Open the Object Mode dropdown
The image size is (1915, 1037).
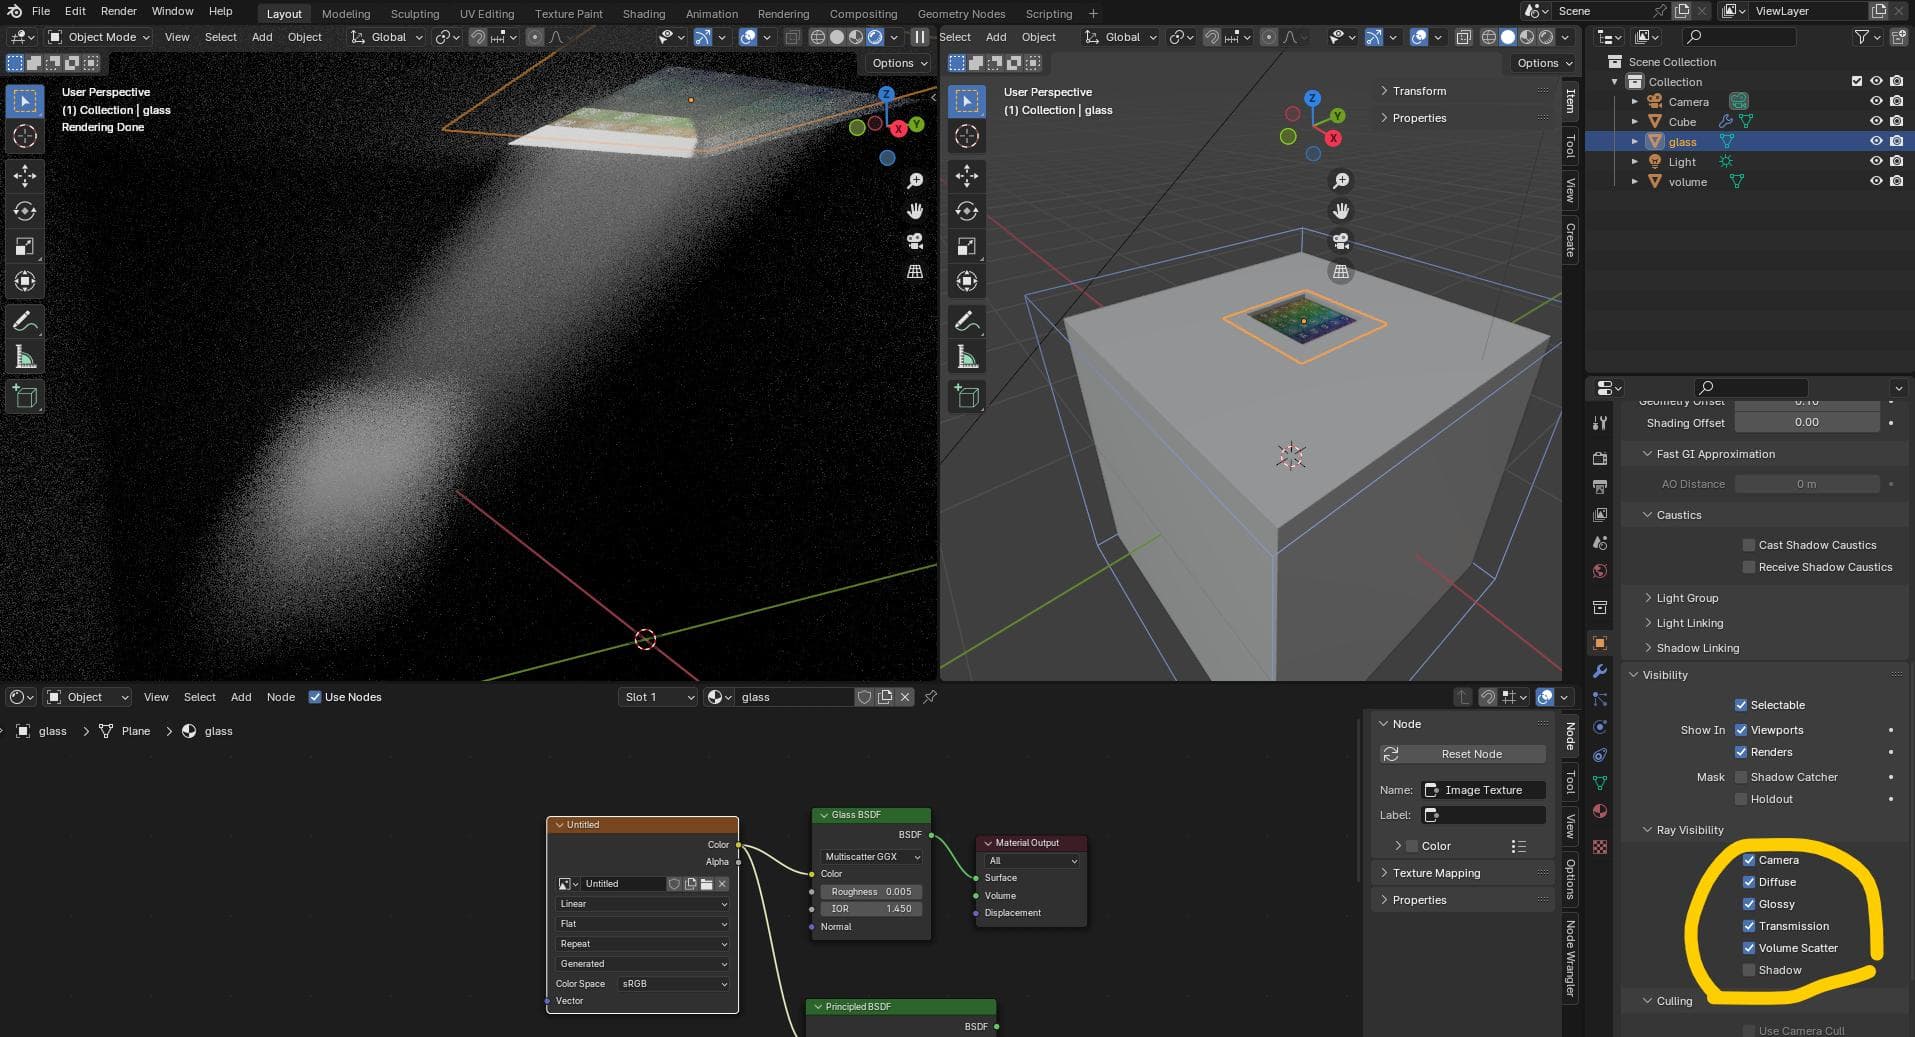[x=99, y=37]
